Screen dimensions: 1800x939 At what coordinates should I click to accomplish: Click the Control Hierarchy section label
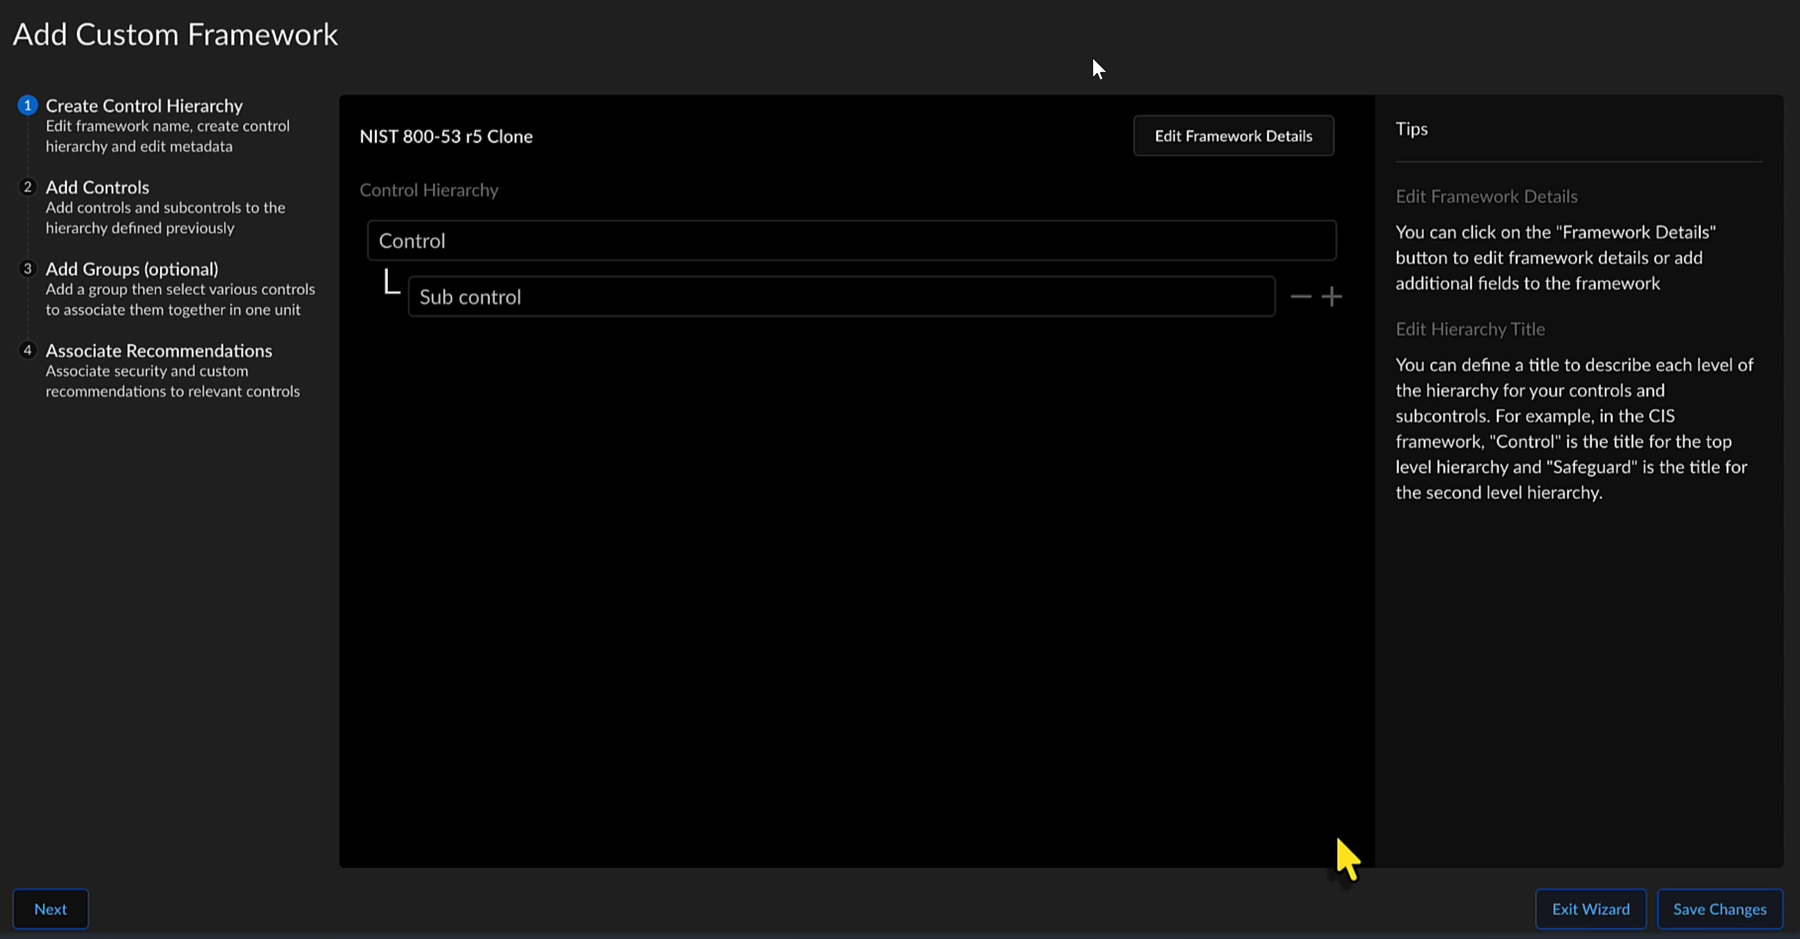click(x=429, y=190)
